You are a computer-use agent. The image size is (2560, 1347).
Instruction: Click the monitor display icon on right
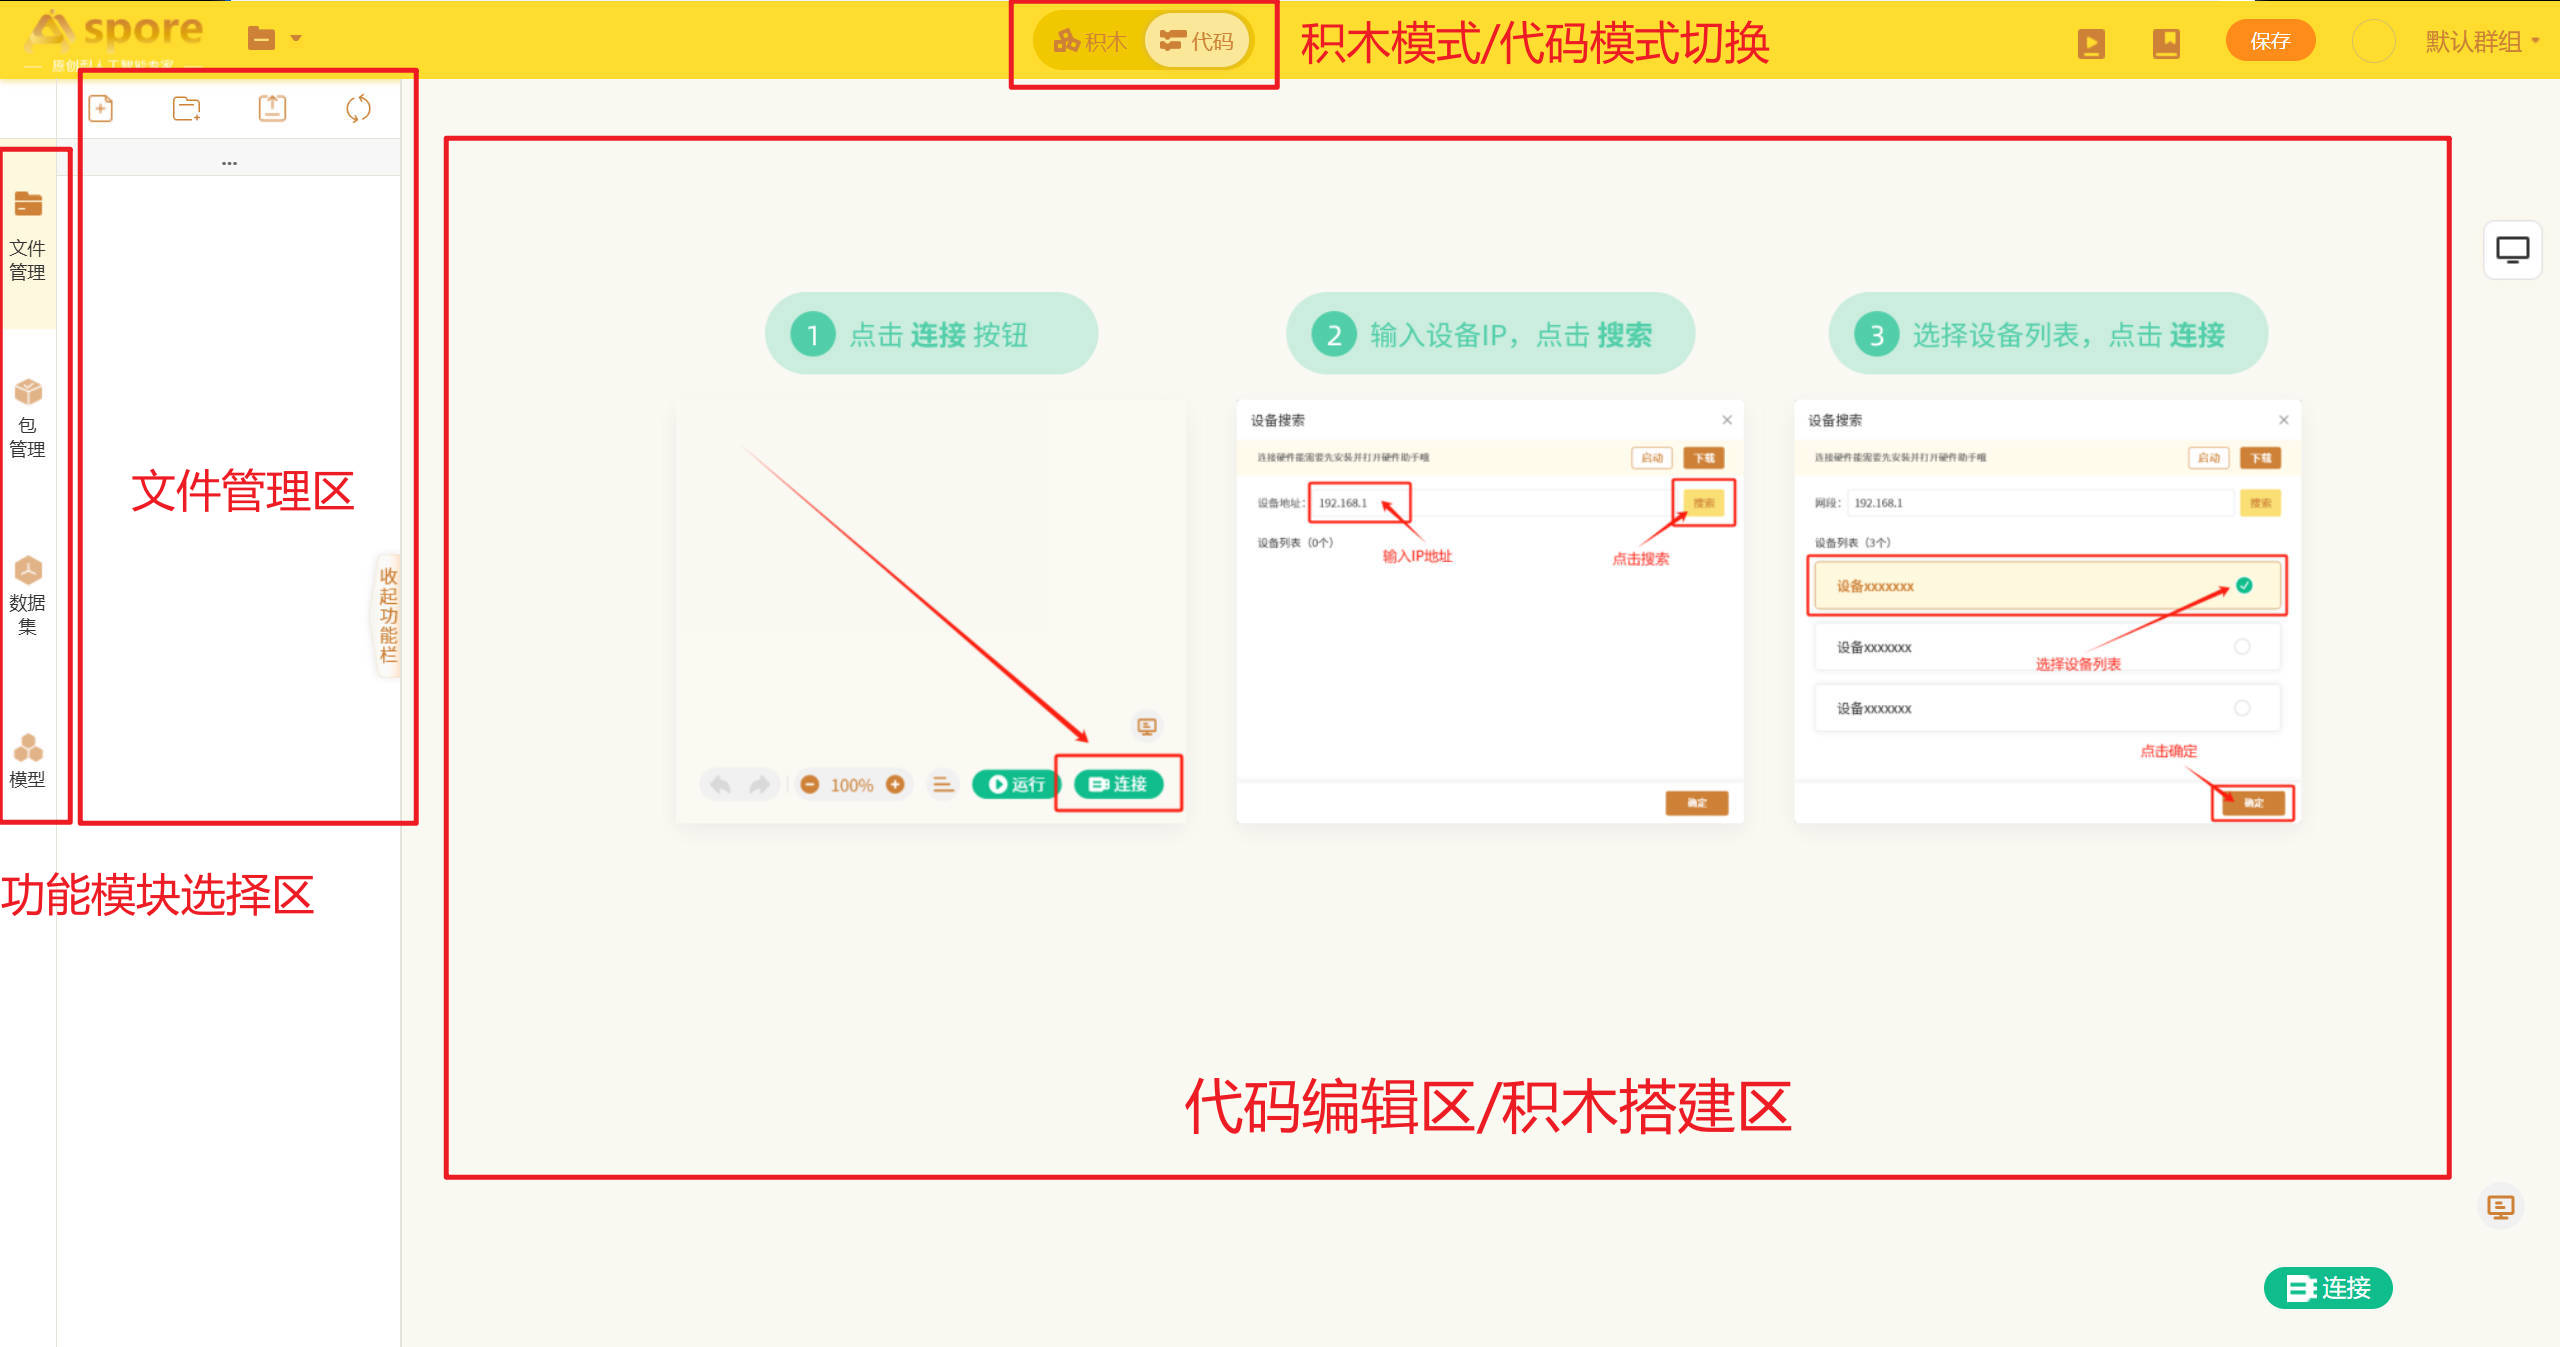click(x=2512, y=250)
